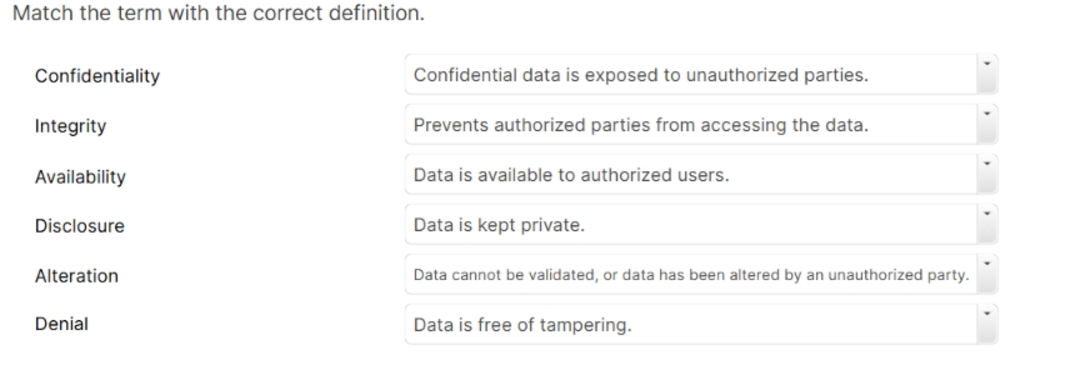This screenshot has width=1072, height=380.
Task: Select the 'Confidential data is exposed' combo box
Action: 701,74
